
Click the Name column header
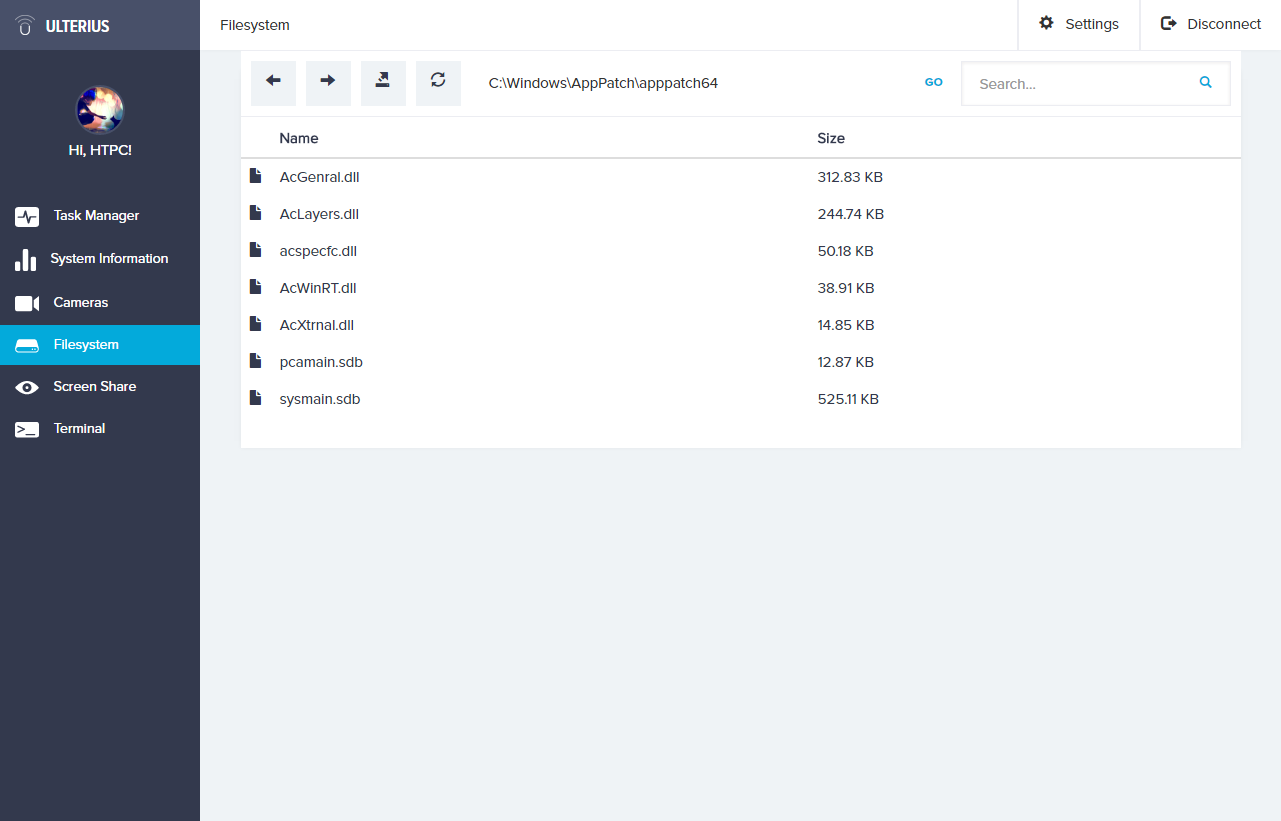[299, 138]
